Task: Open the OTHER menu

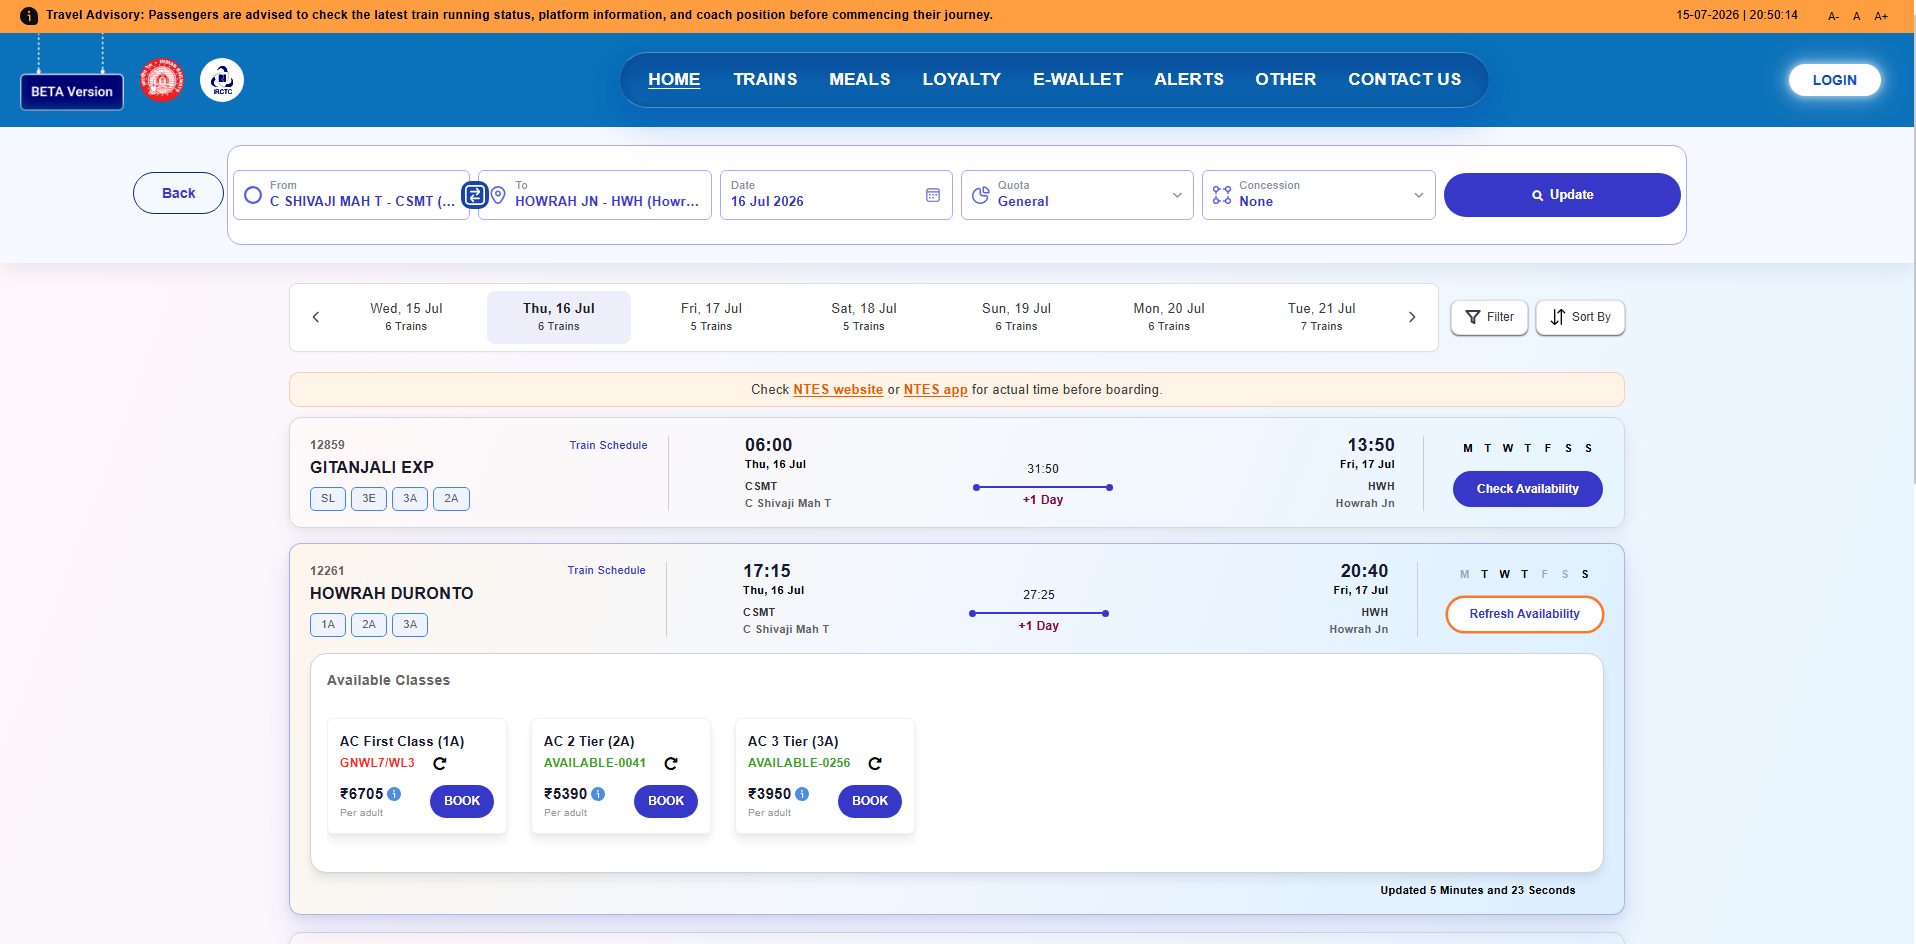Action: 1286,79
